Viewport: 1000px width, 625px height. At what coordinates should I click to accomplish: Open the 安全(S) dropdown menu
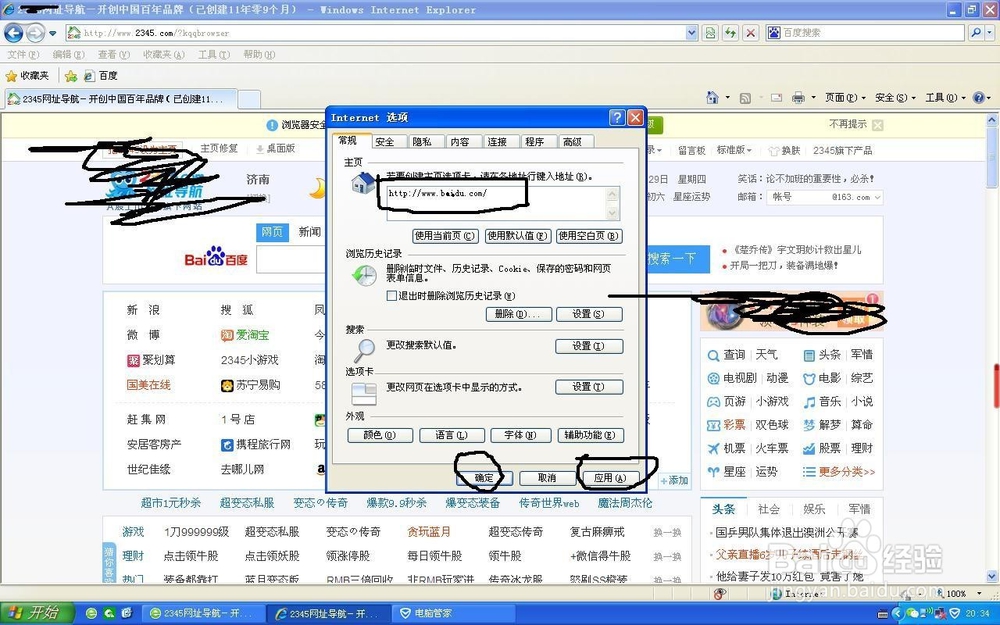click(895, 98)
